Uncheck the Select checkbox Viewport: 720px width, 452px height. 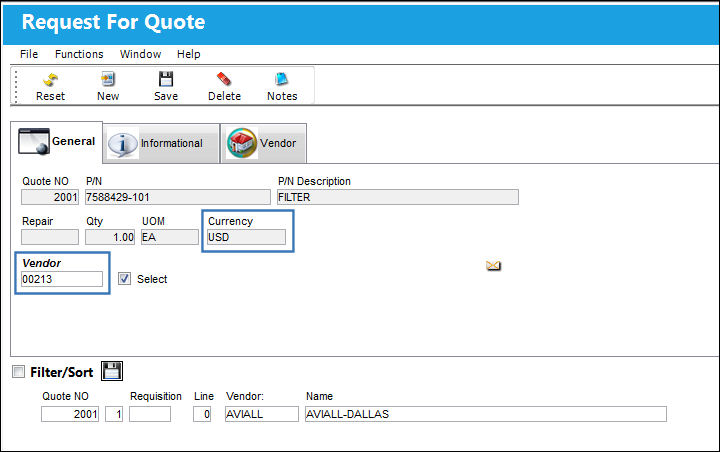(x=124, y=279)
